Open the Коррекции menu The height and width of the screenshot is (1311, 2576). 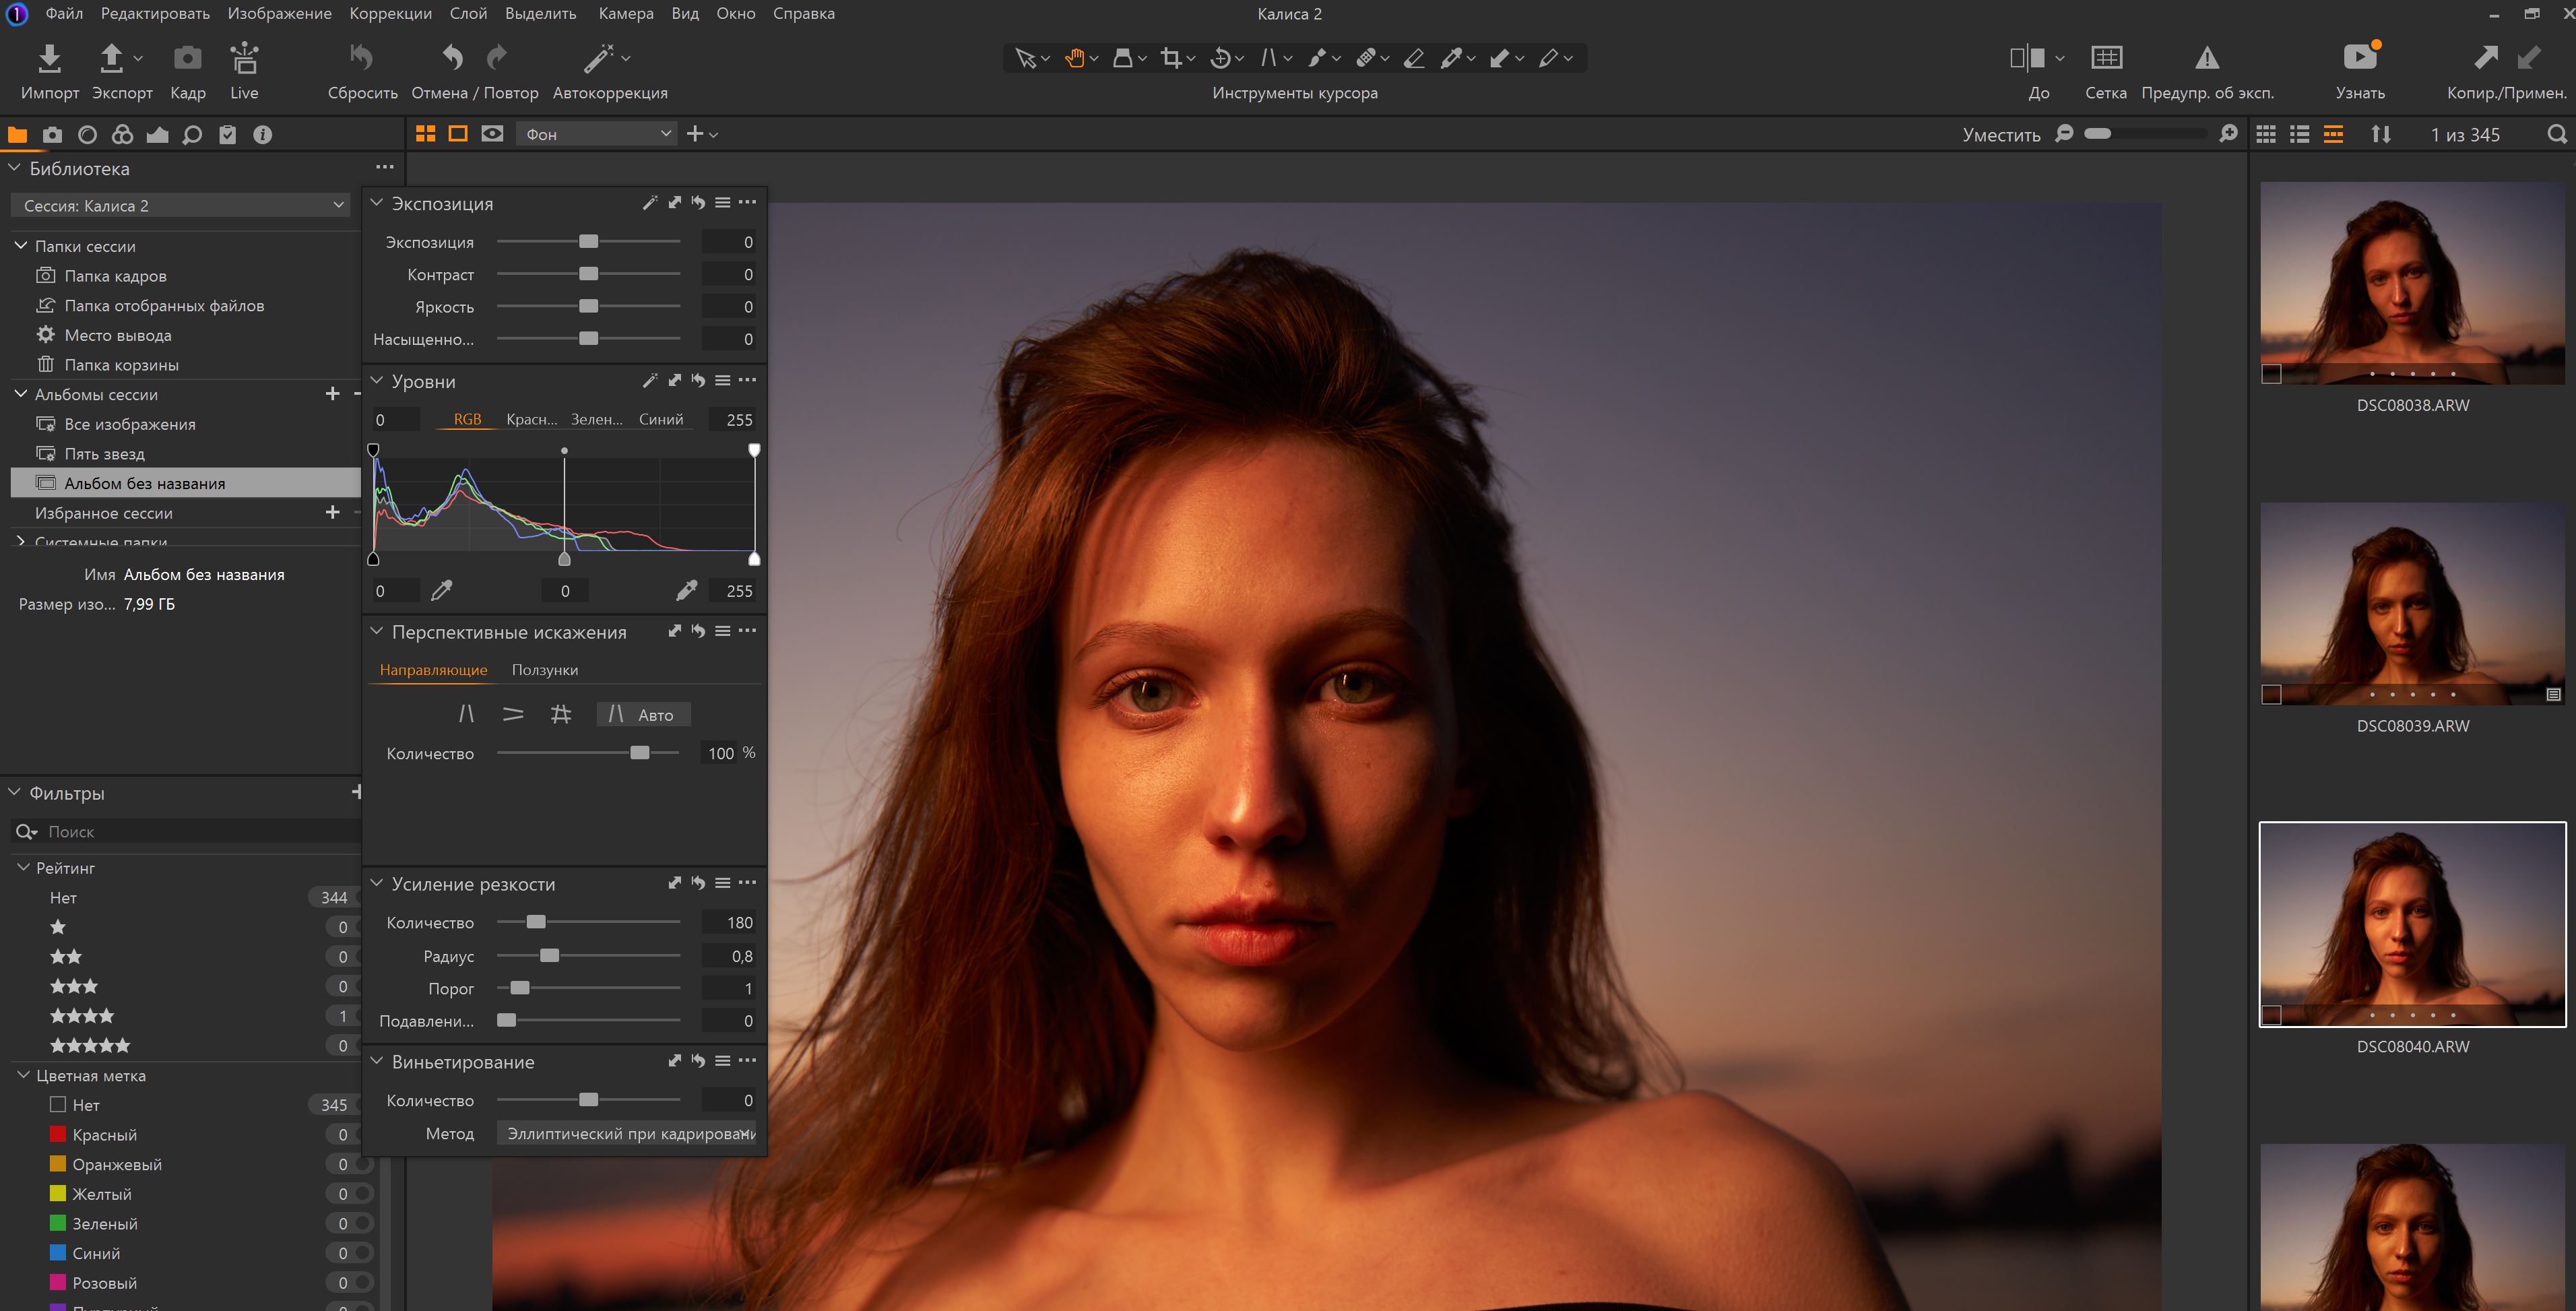click(x=390, y=14)
